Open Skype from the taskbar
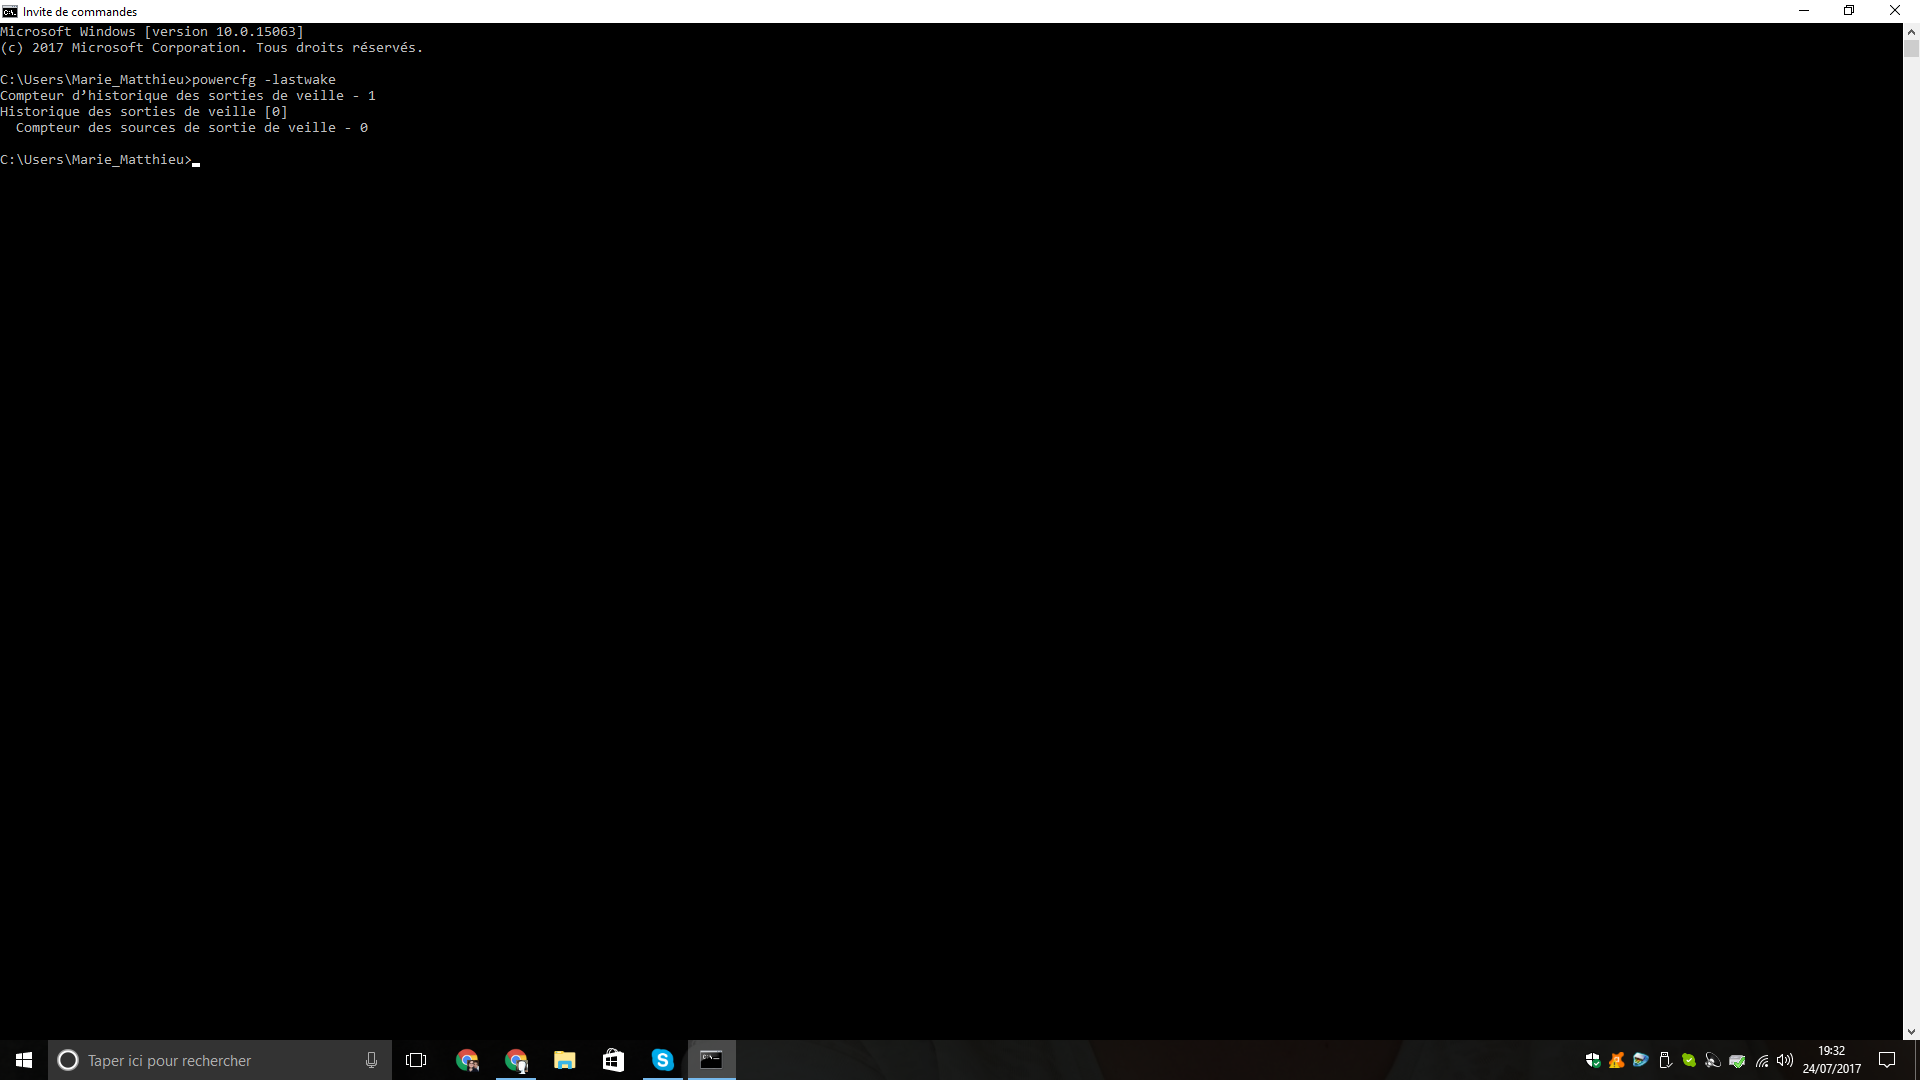1920x1080 pixels. (x=662, y=1060)
